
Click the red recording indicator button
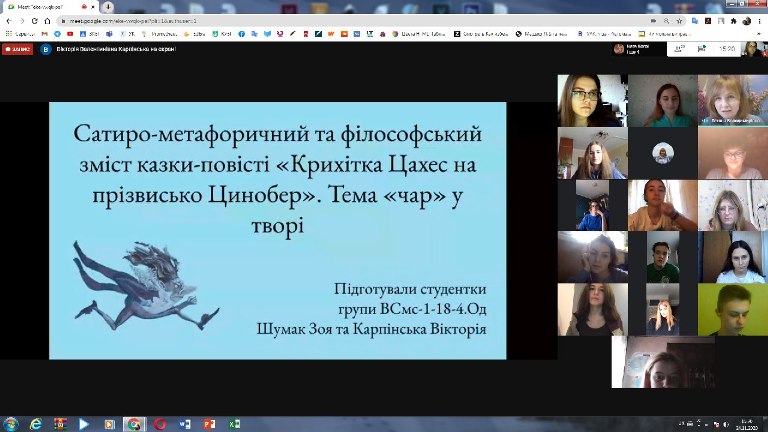(x=18, y=49)
